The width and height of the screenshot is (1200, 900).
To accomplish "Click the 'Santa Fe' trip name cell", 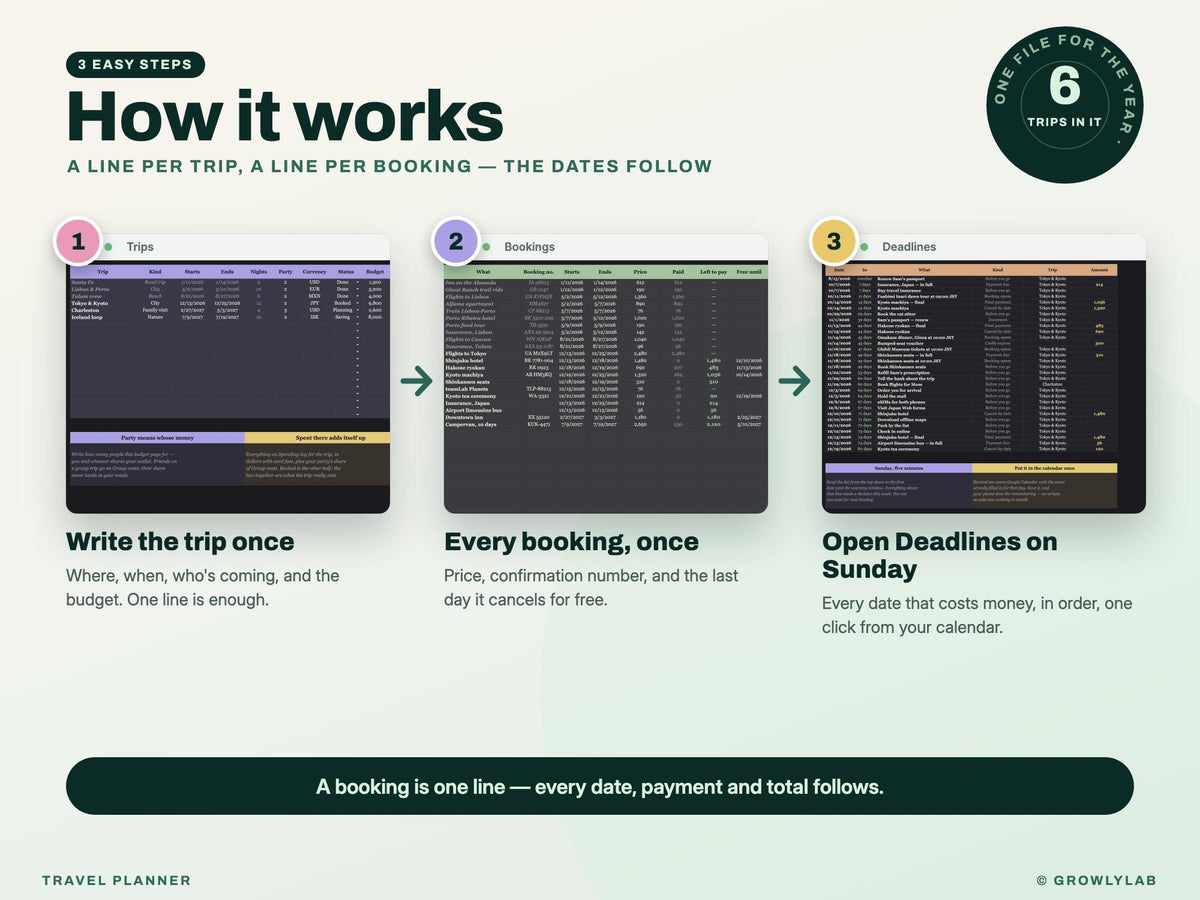I will click(x=82, y=282).
